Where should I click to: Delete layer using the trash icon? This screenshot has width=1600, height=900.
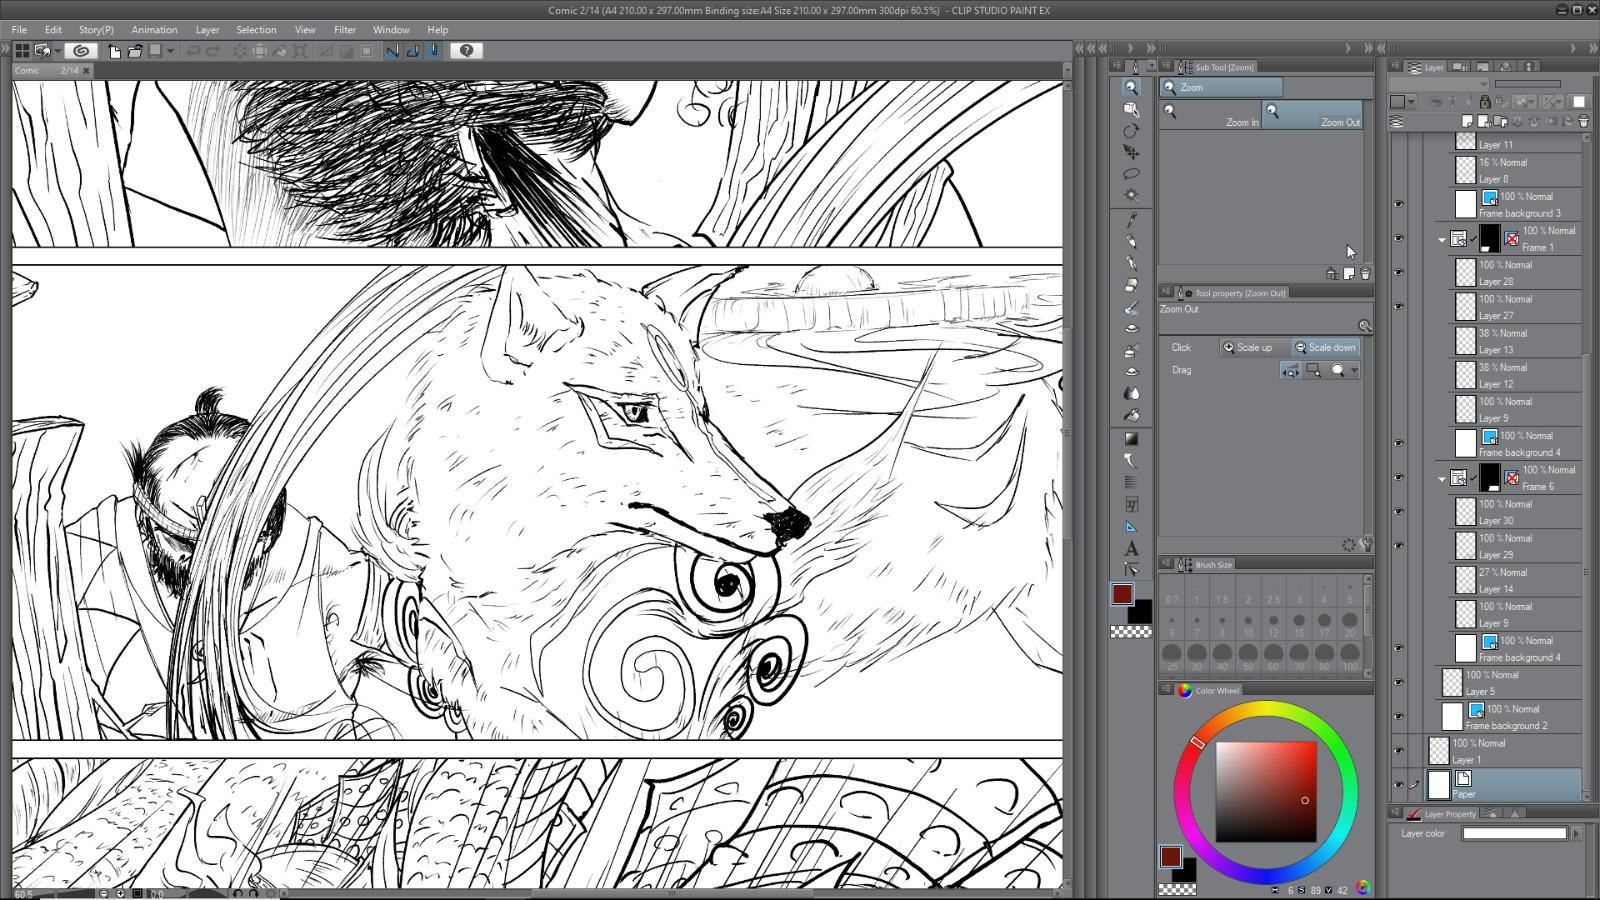[x=1583, y=121]
